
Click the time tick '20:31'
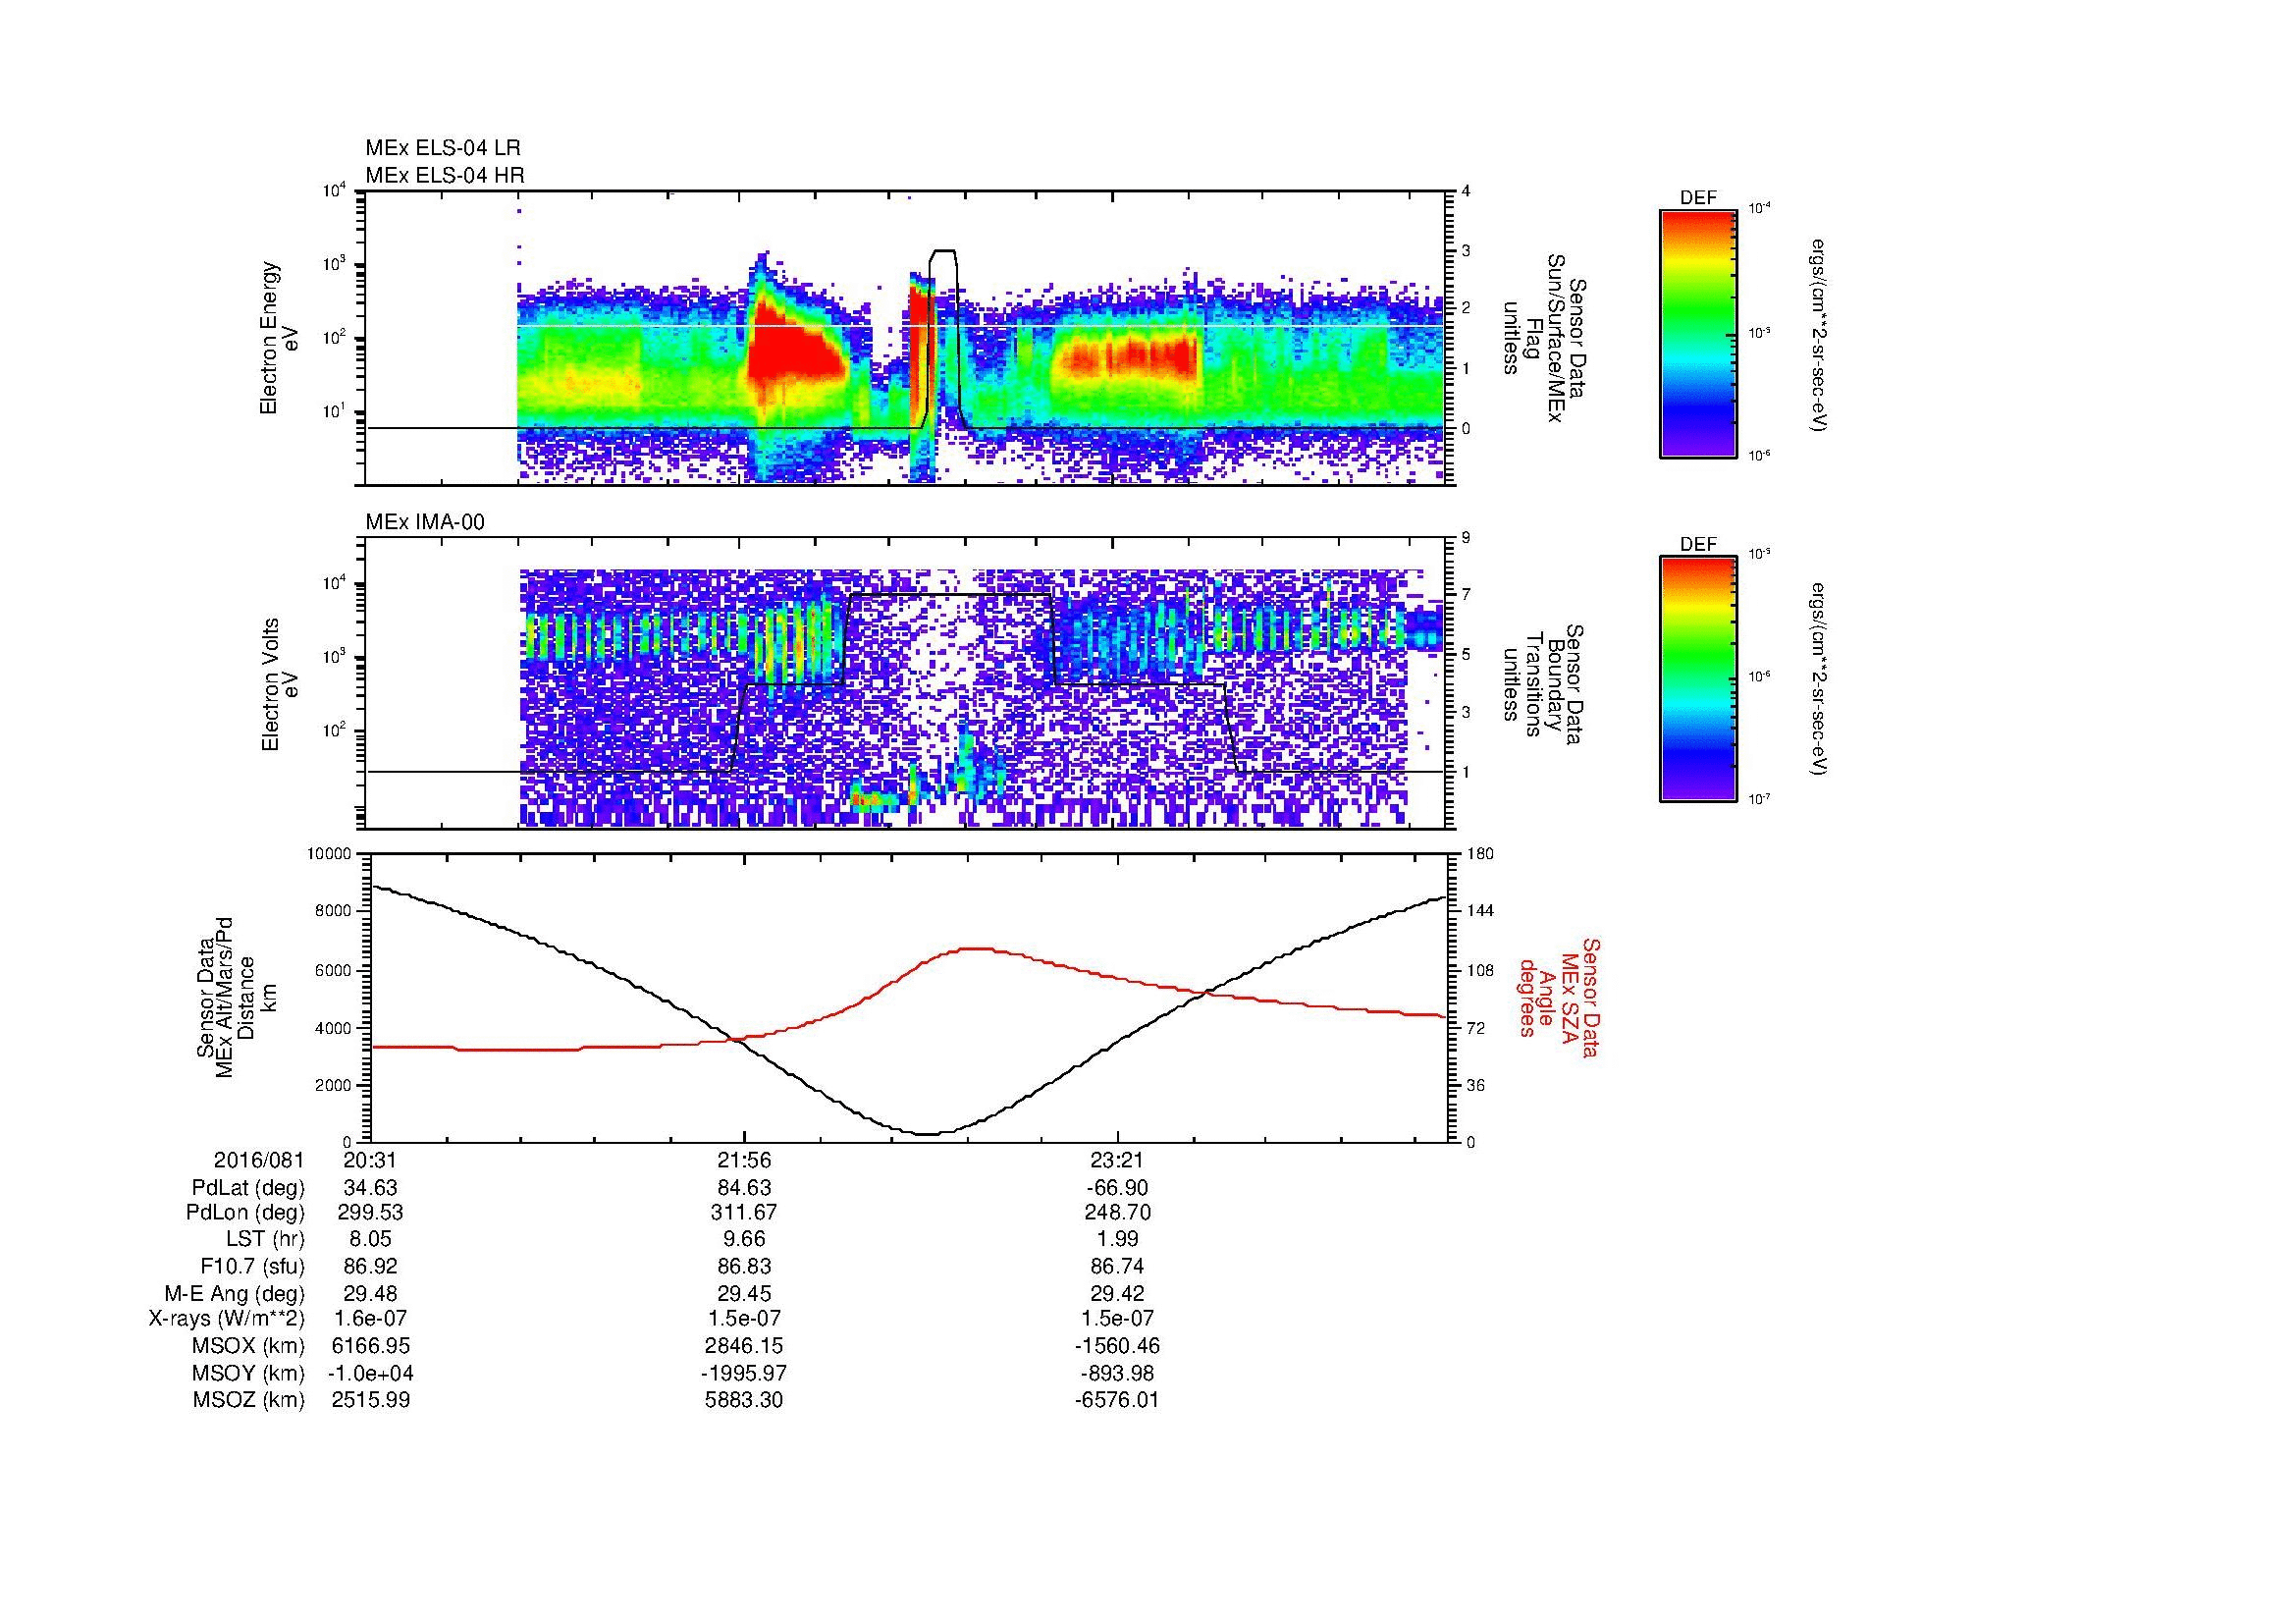tap(370, 1160)
